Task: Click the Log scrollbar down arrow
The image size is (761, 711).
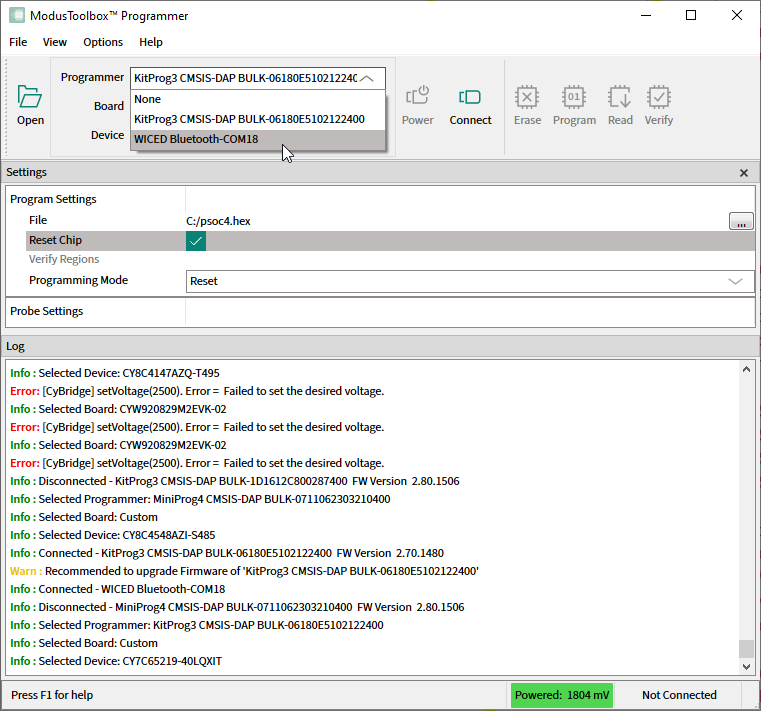Action: pos(746,667)
